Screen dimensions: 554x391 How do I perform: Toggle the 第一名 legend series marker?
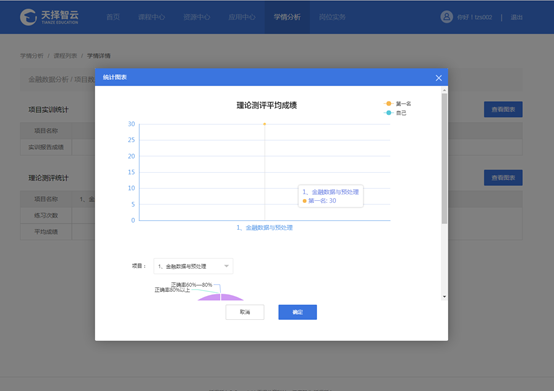click(388, 103)
